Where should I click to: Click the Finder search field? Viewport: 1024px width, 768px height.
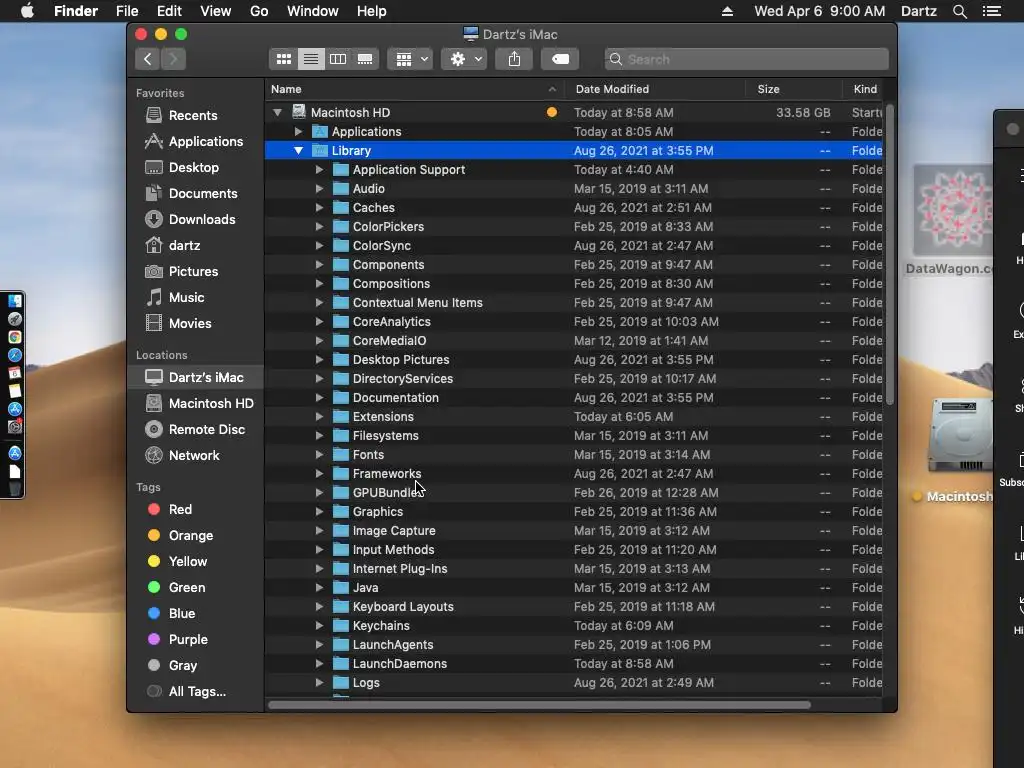tap(746, 59)
